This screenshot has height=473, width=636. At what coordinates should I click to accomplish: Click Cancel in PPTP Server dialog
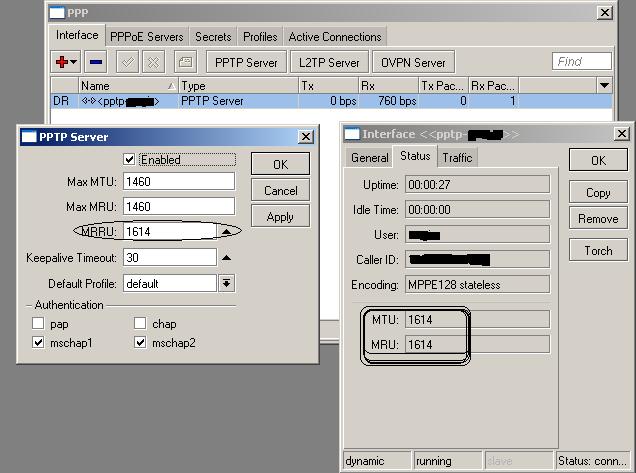280,190
